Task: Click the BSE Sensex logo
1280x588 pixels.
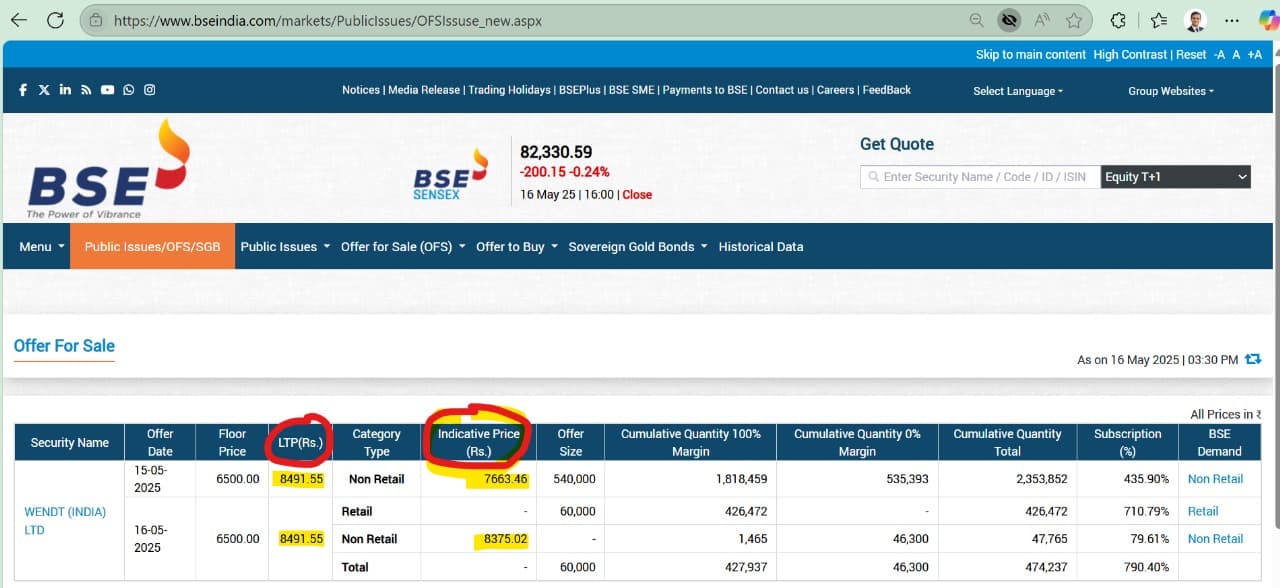Action: 450,175
